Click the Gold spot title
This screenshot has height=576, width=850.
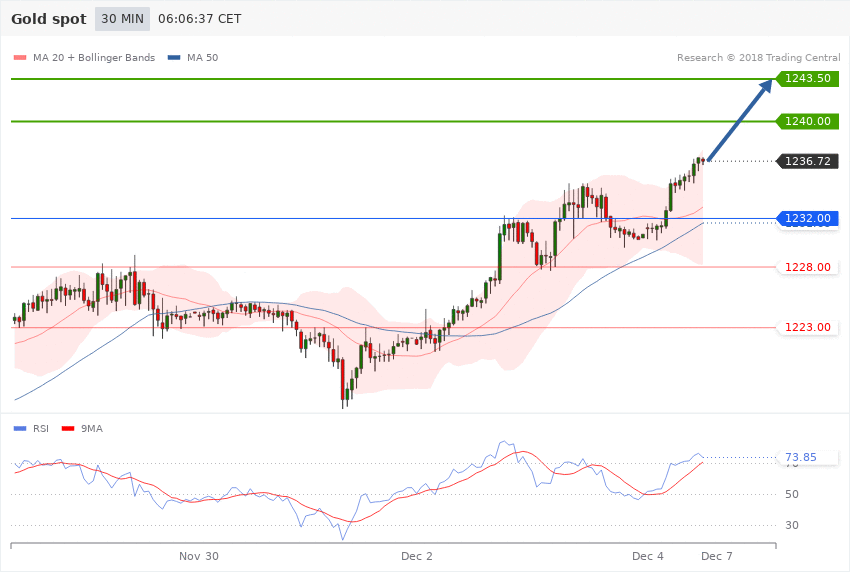coord(49,19)
